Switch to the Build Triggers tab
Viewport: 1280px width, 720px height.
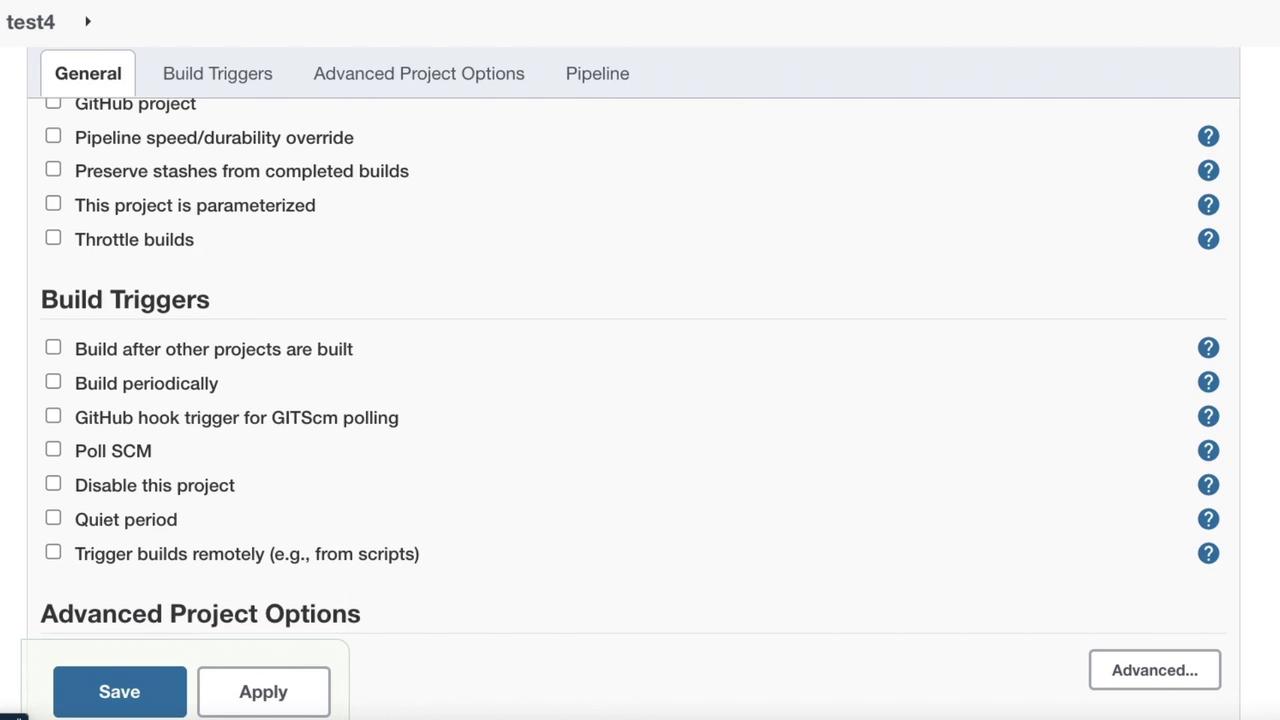[217, 73]
